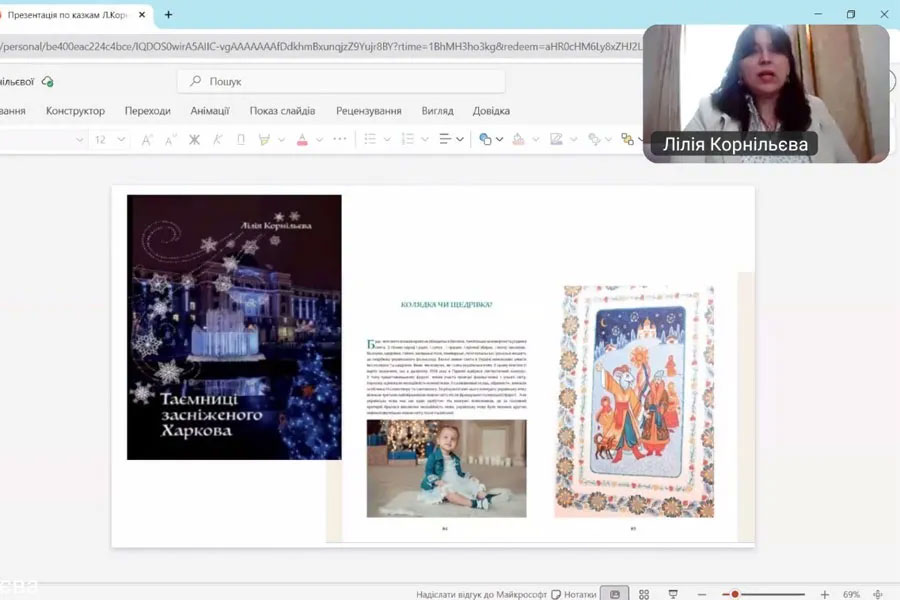900x600 pixels.
Task: Expand the font size 12 dropdown
Action: point(121,139)
